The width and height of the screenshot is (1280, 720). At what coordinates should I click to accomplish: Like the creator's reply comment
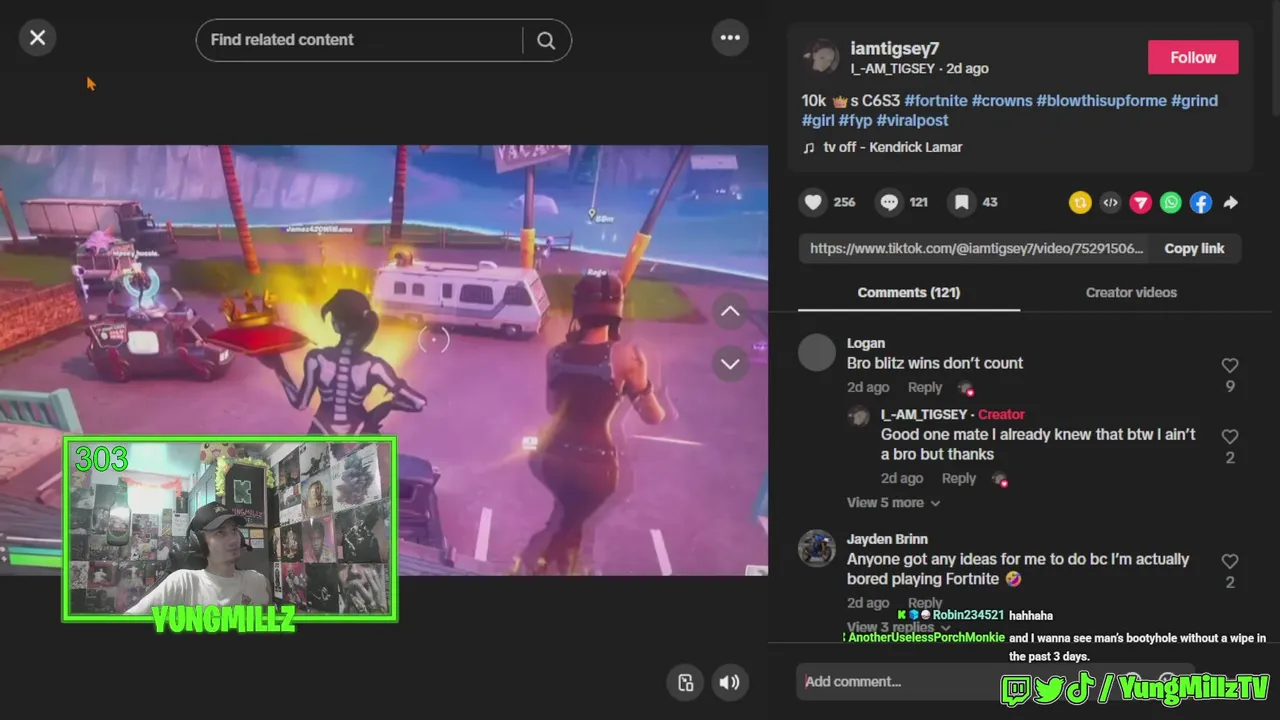click(1230, 437)
